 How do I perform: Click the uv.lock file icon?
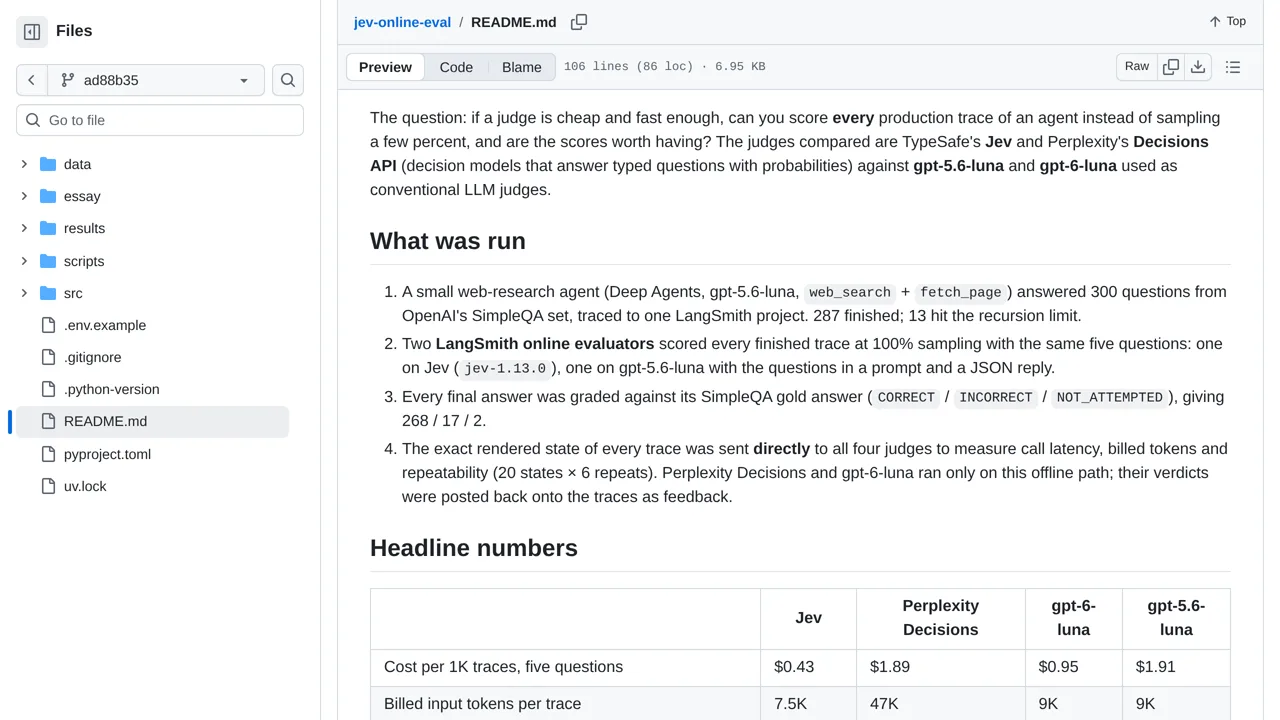(x=48, y=486)
